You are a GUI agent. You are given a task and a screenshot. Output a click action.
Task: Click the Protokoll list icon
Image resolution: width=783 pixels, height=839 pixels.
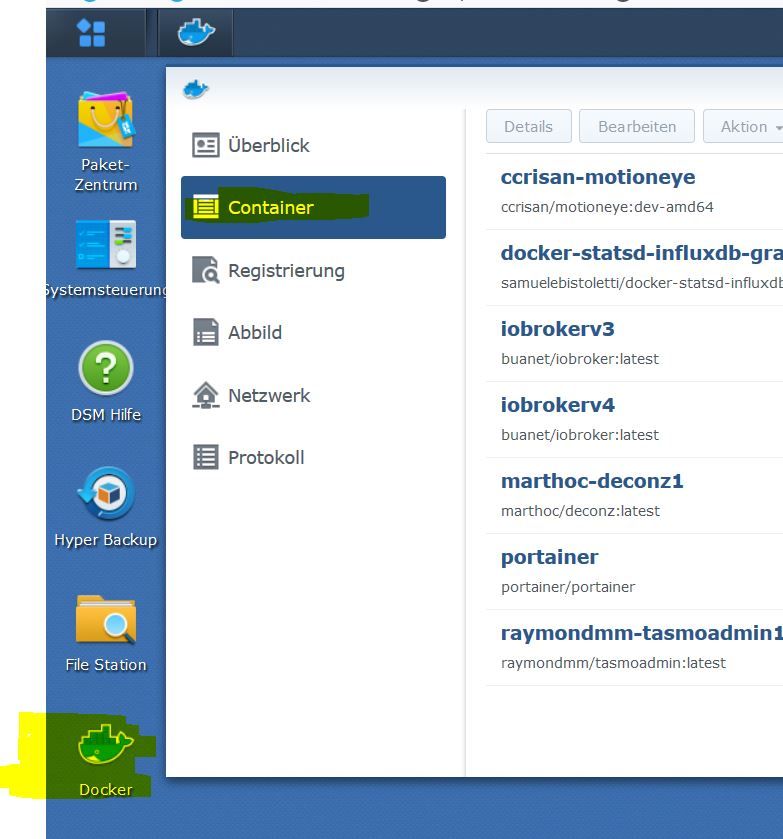point(206,457)
